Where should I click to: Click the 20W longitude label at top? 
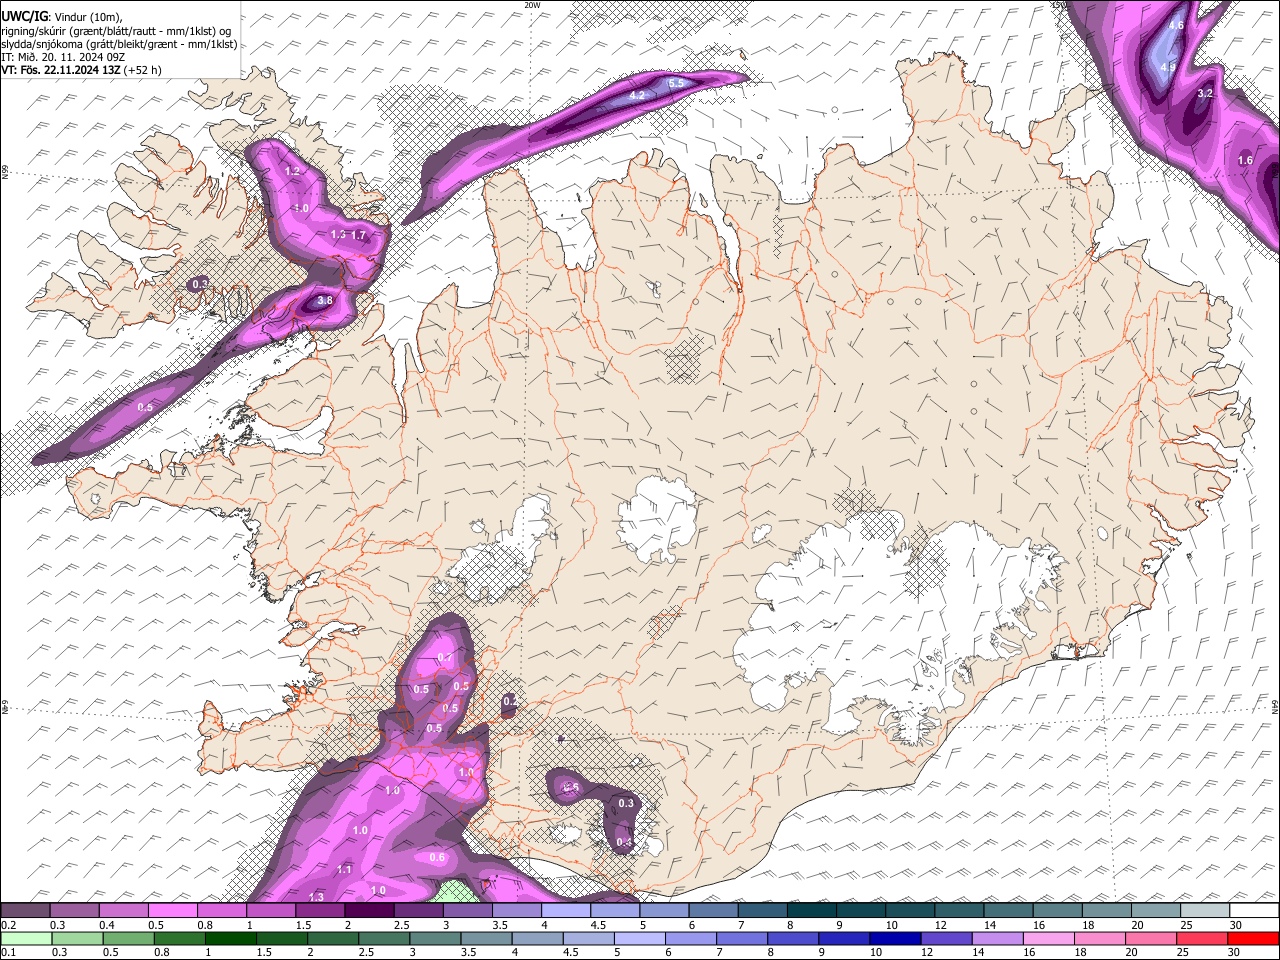[532, 5]
